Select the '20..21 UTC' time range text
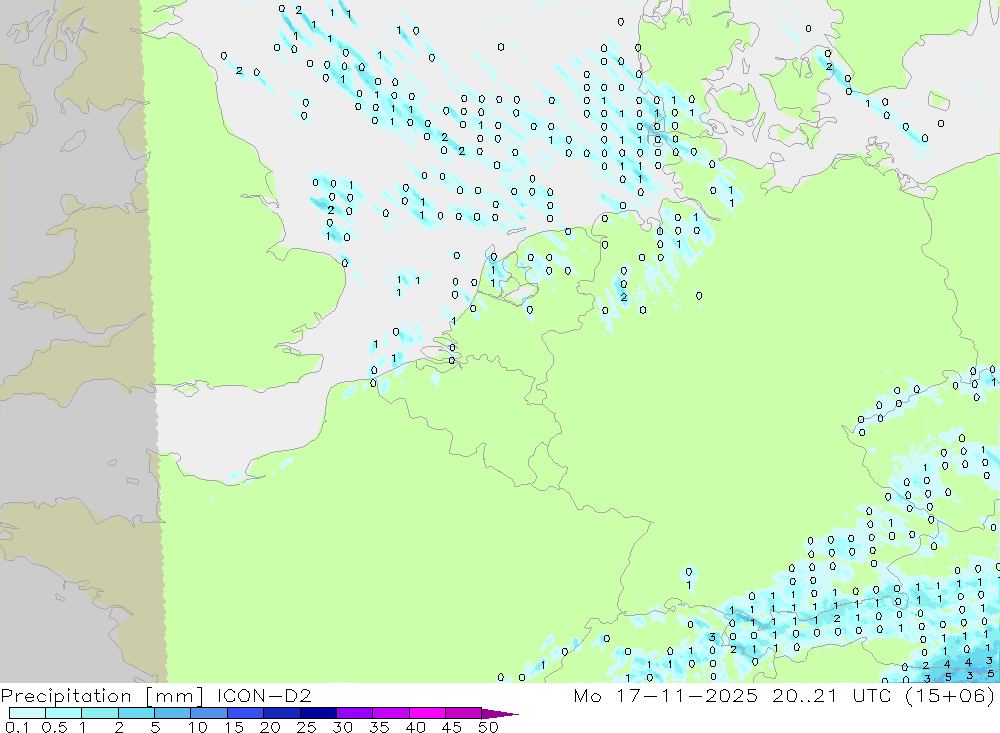Screen dimensions: 1000x733 831,695
